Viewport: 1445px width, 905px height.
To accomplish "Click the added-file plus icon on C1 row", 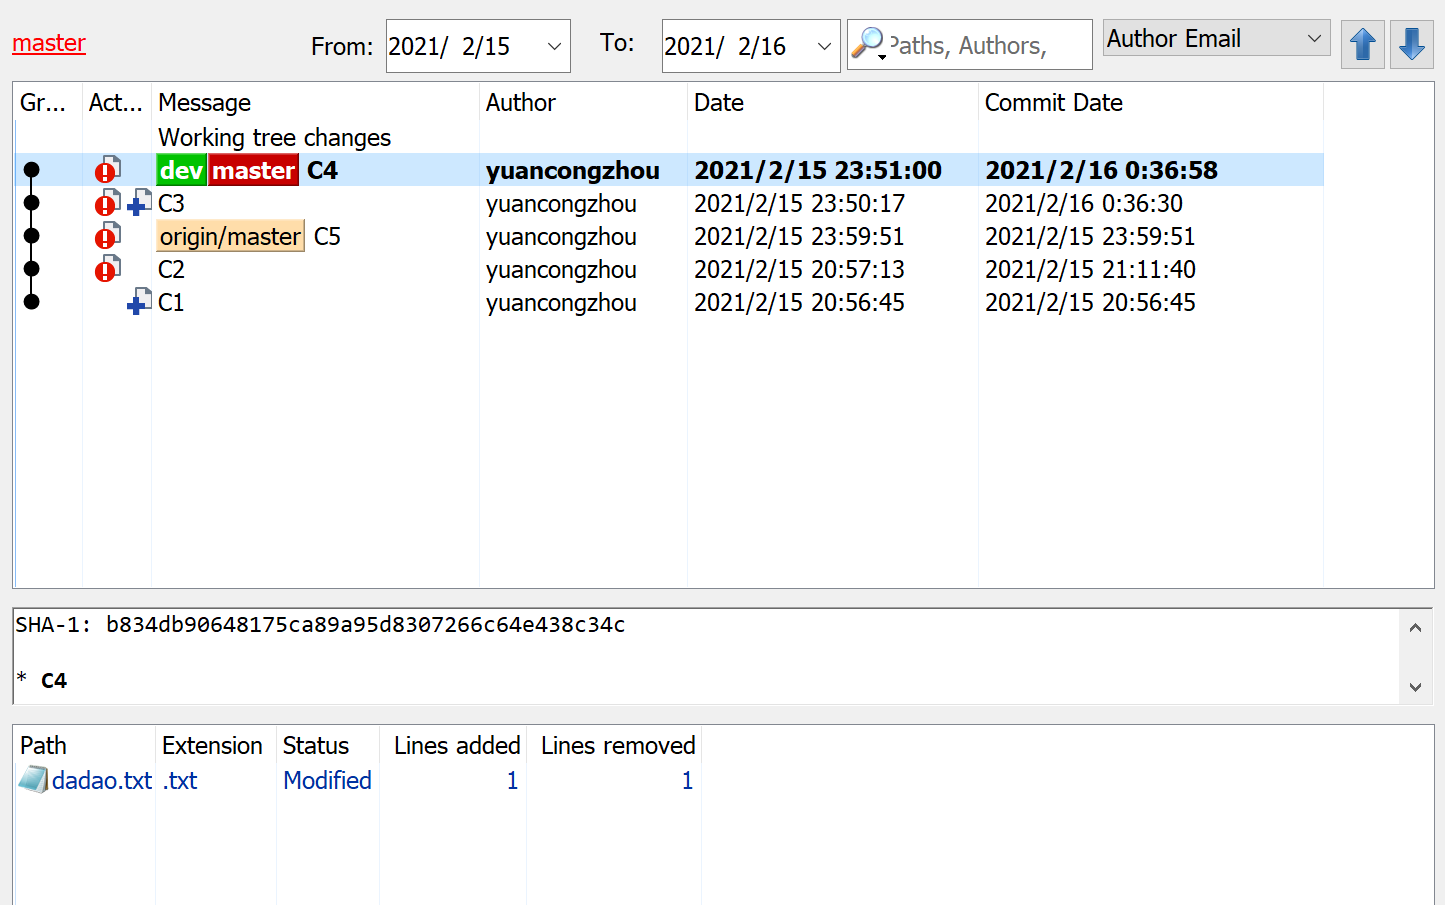I will click(x=139, y=303).
